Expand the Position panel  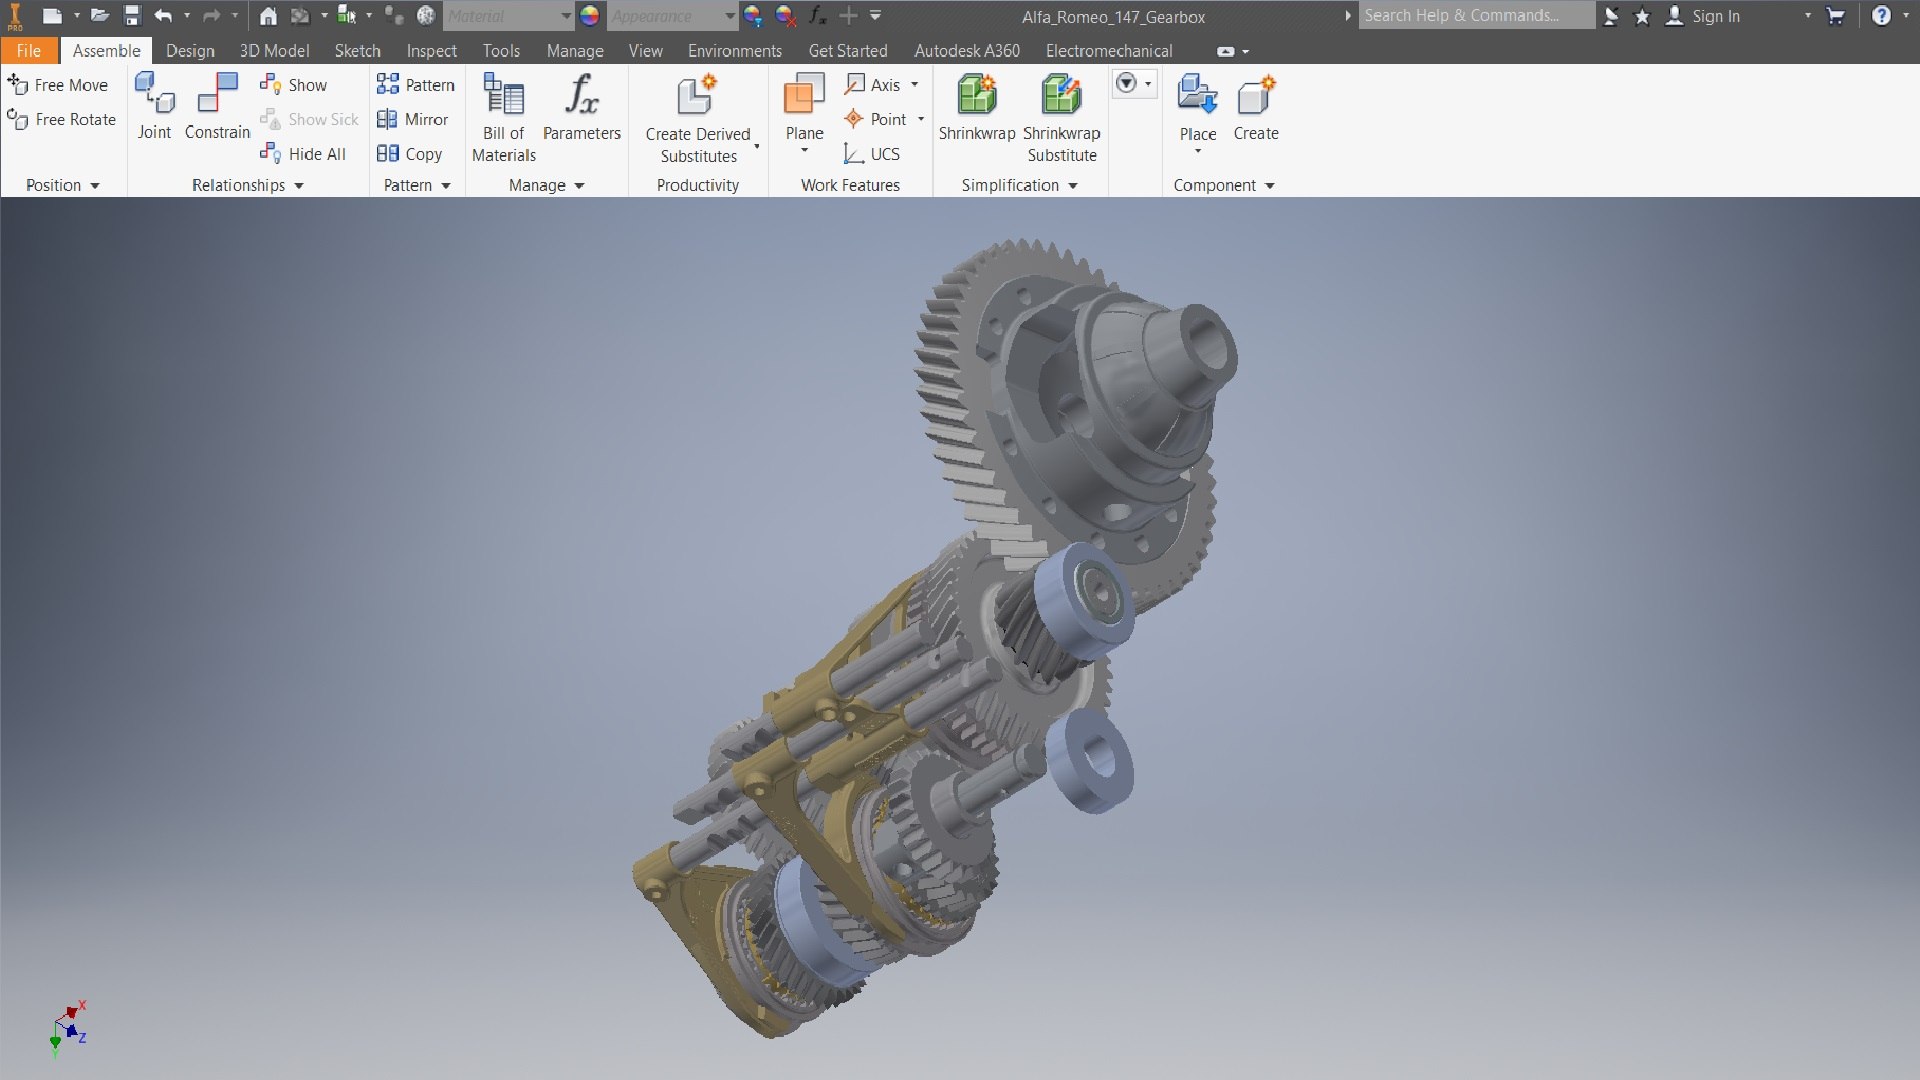pos(63,185)
